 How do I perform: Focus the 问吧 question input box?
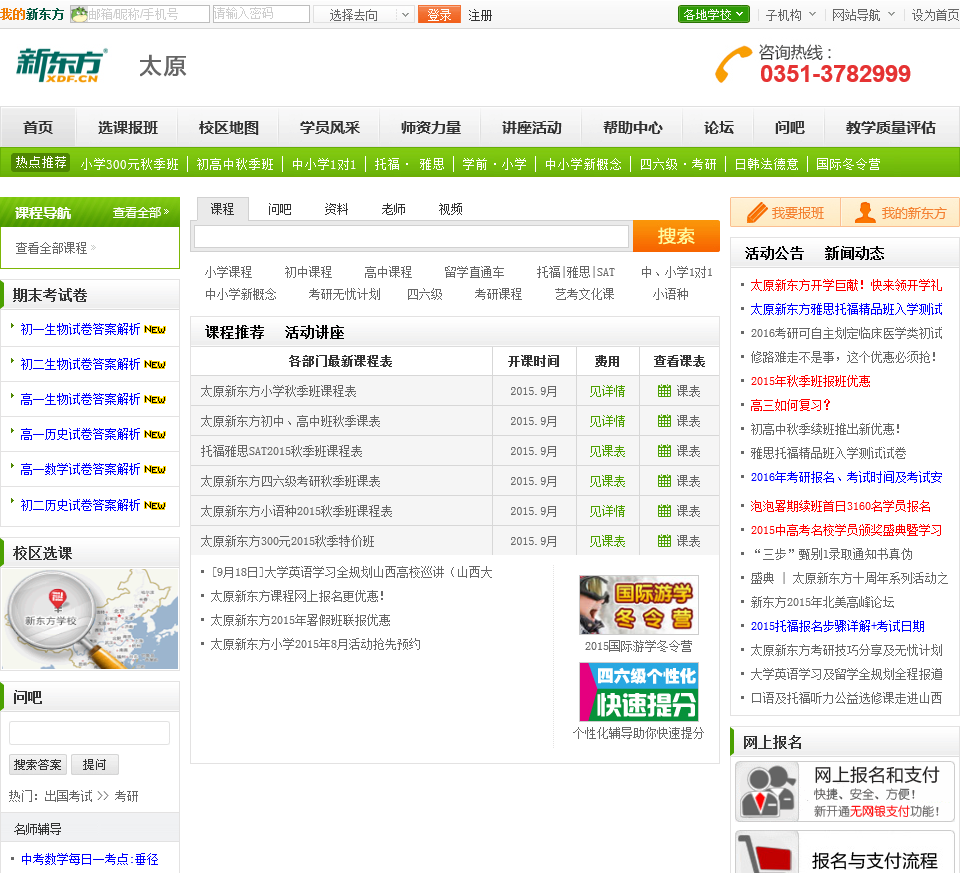tap(89, 733)
